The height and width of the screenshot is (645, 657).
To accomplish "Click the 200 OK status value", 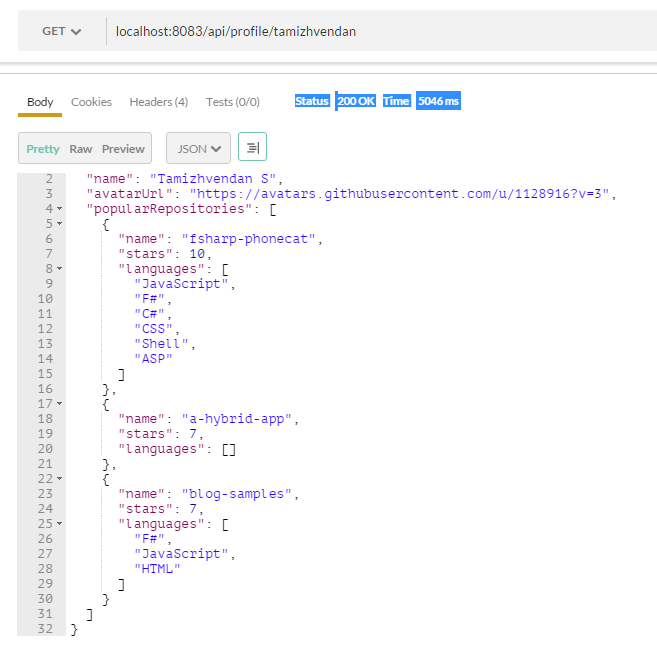I will 356,101.
